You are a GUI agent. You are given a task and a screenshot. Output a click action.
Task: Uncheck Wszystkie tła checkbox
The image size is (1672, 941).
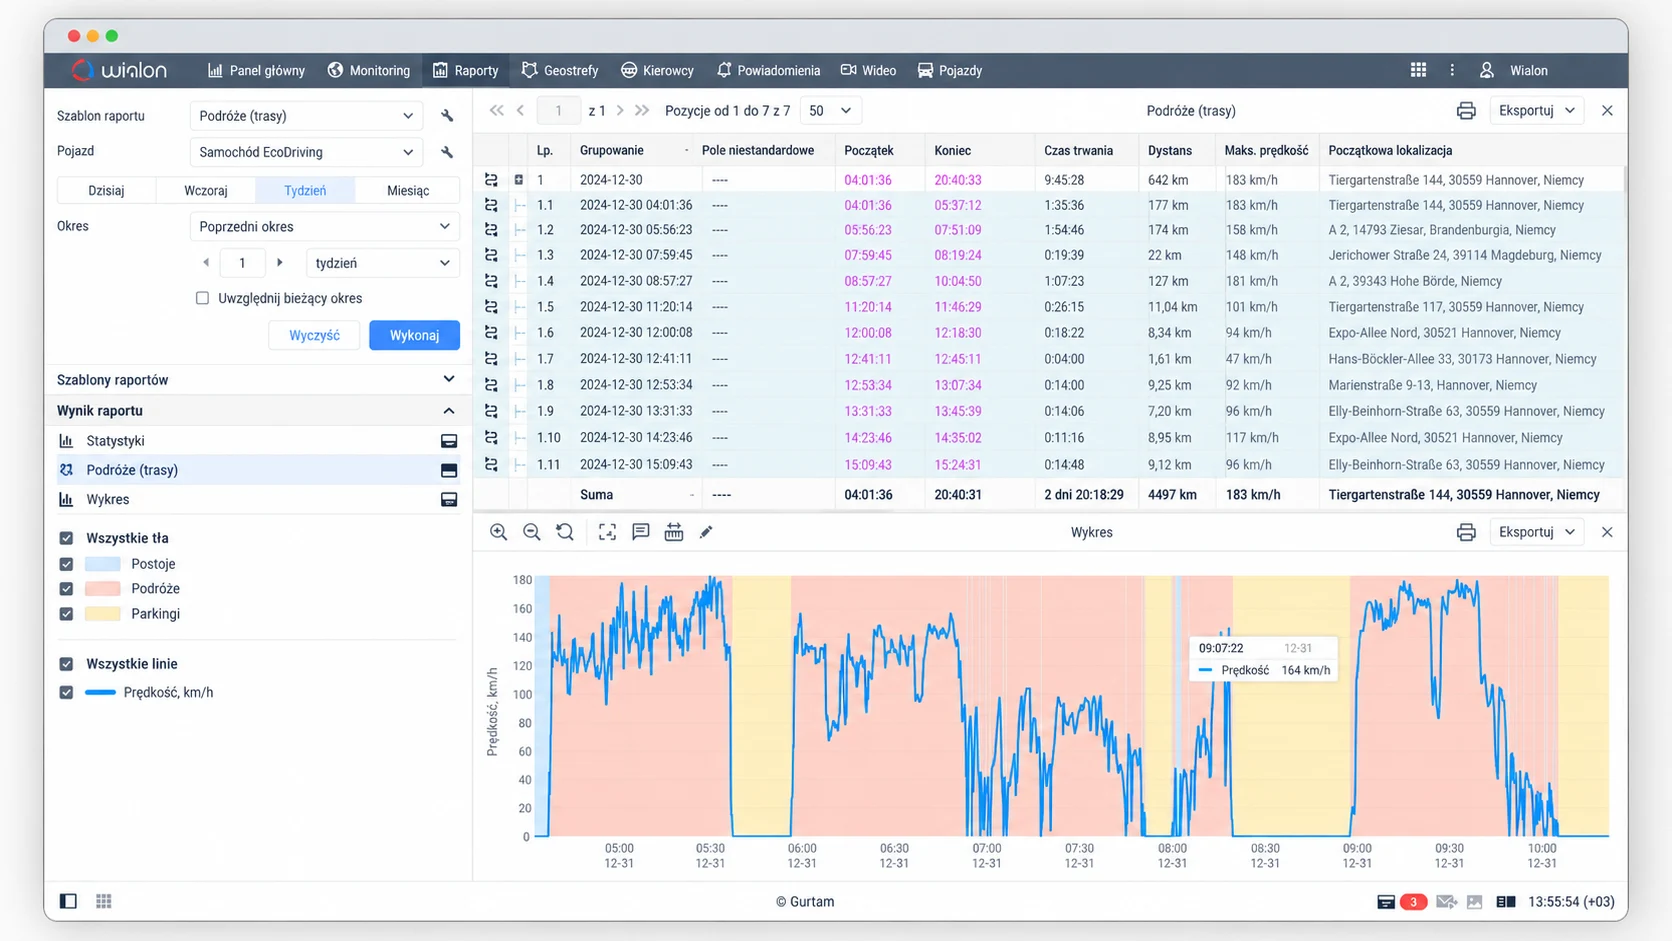click(x=66, y=538)
